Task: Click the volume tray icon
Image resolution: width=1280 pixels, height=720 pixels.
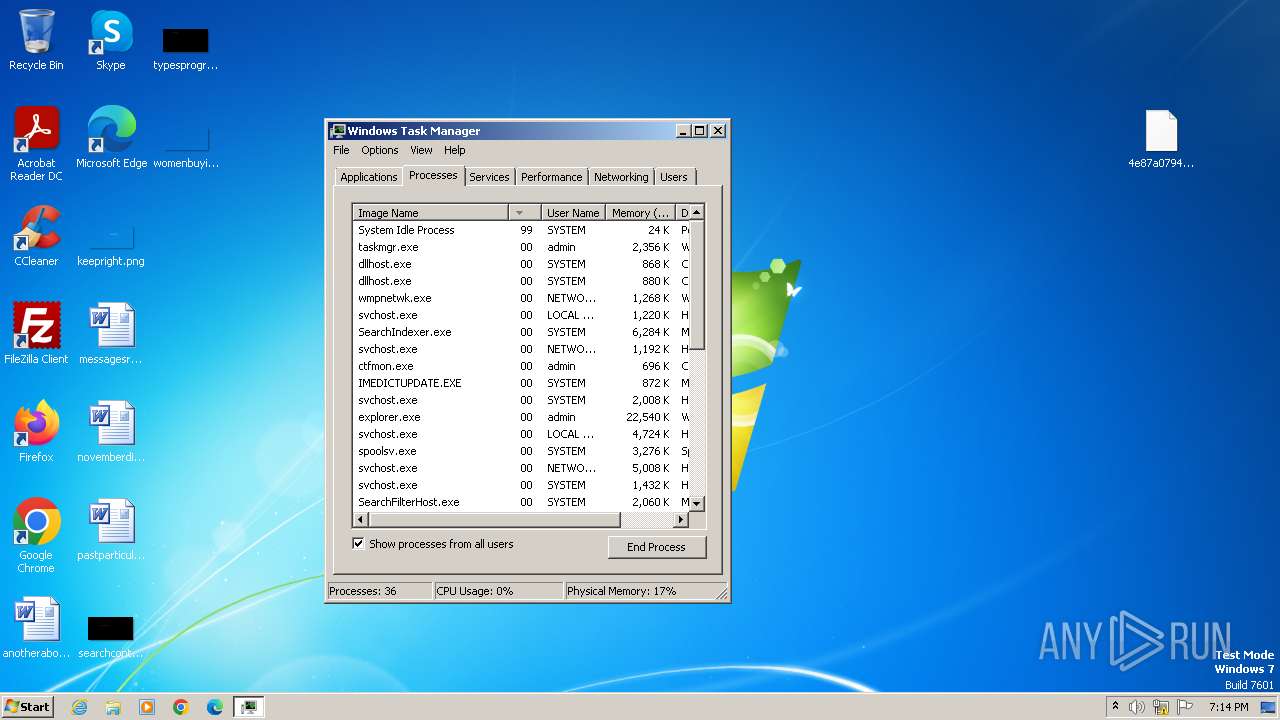Action: click(1137, 707)
